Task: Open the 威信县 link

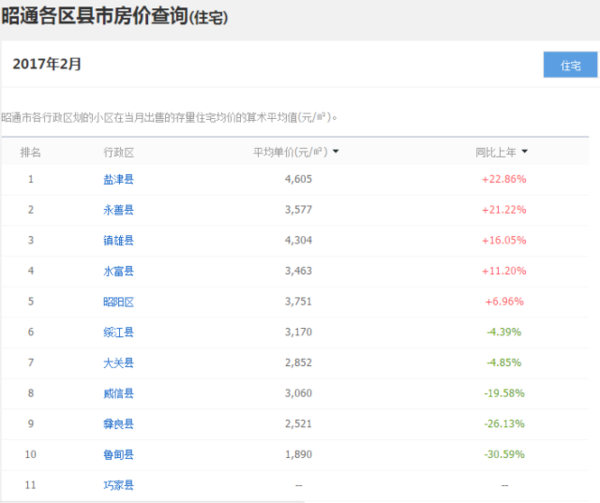Action: [x=118, y=393]
